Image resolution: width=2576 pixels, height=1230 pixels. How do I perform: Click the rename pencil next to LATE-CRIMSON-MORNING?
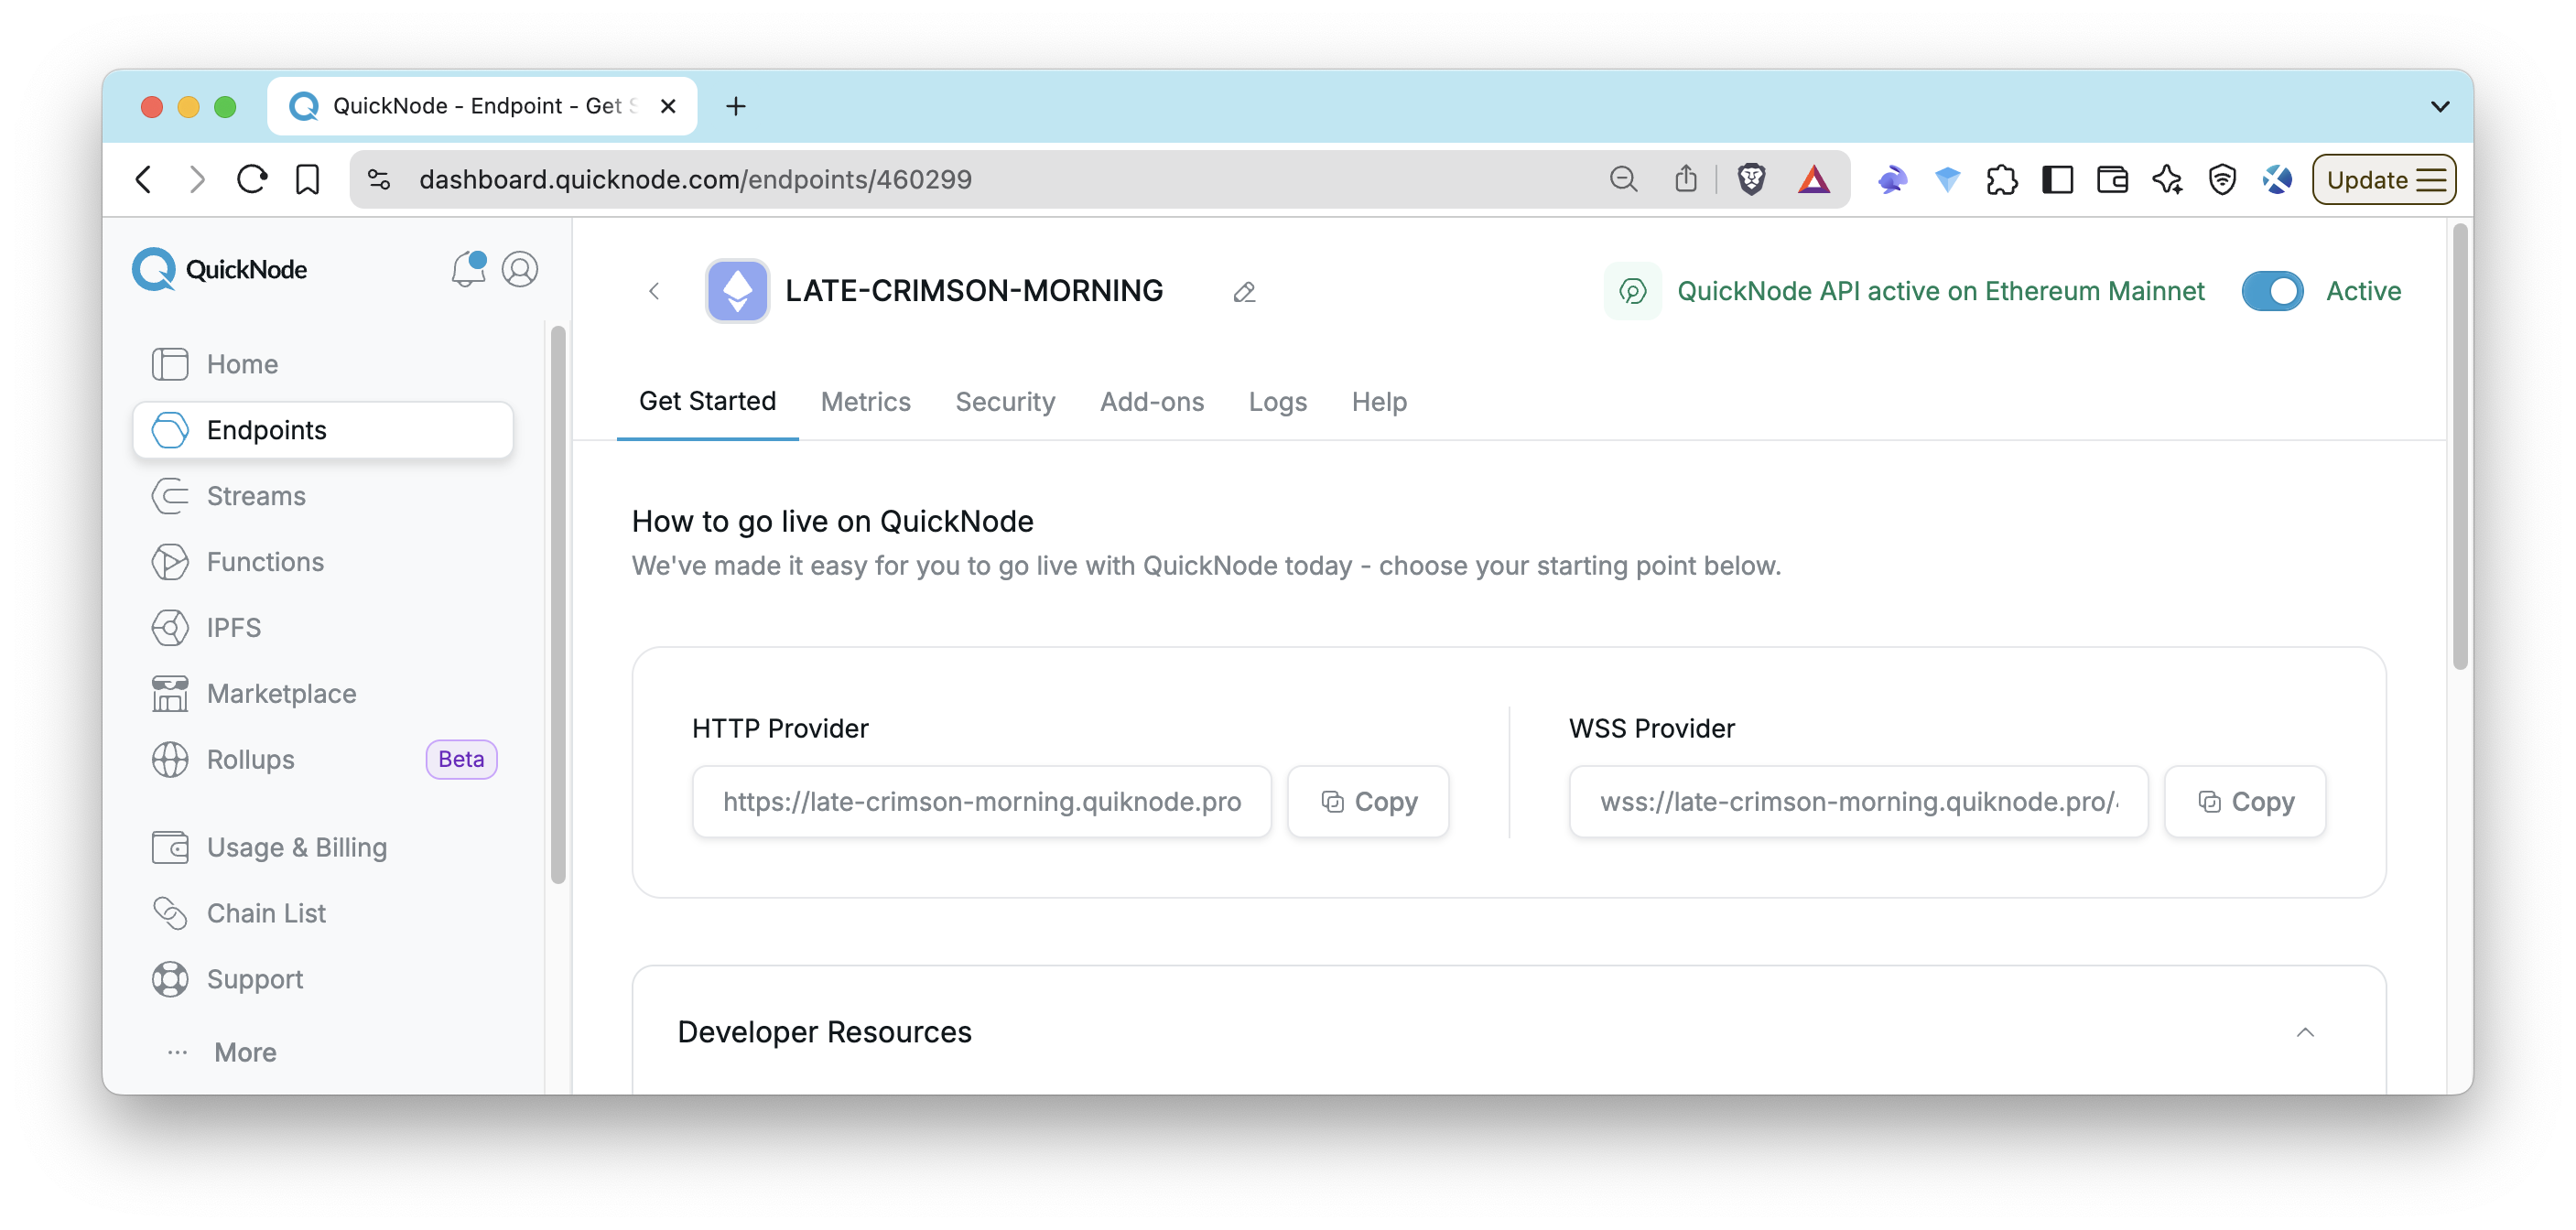1243,293
